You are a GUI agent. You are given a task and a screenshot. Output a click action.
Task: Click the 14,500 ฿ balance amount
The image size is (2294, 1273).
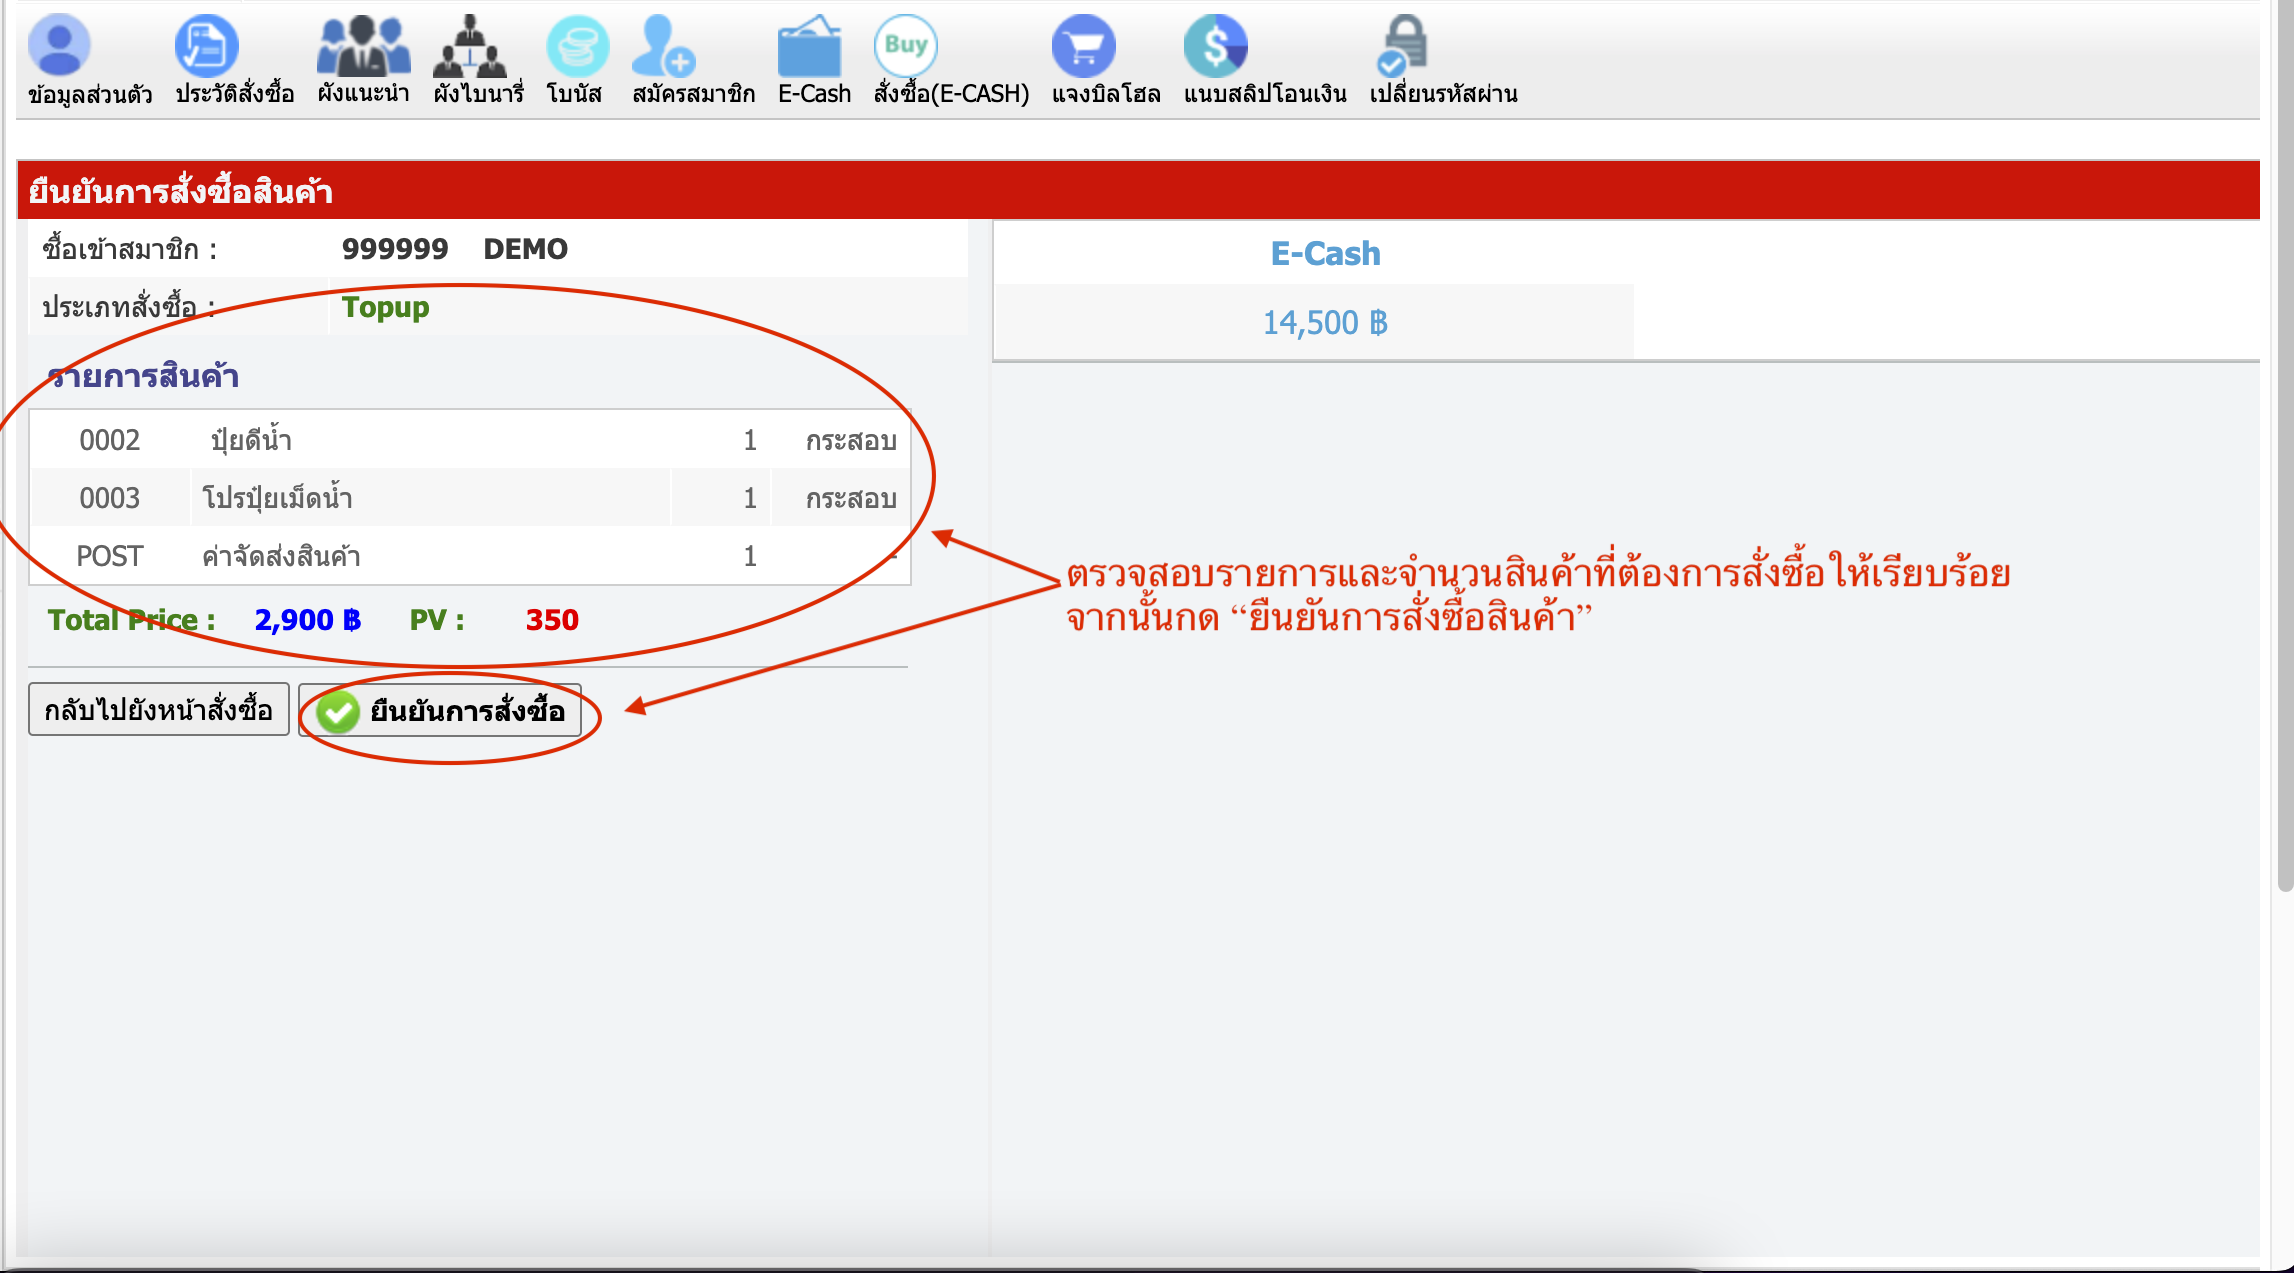point(1325,323)
